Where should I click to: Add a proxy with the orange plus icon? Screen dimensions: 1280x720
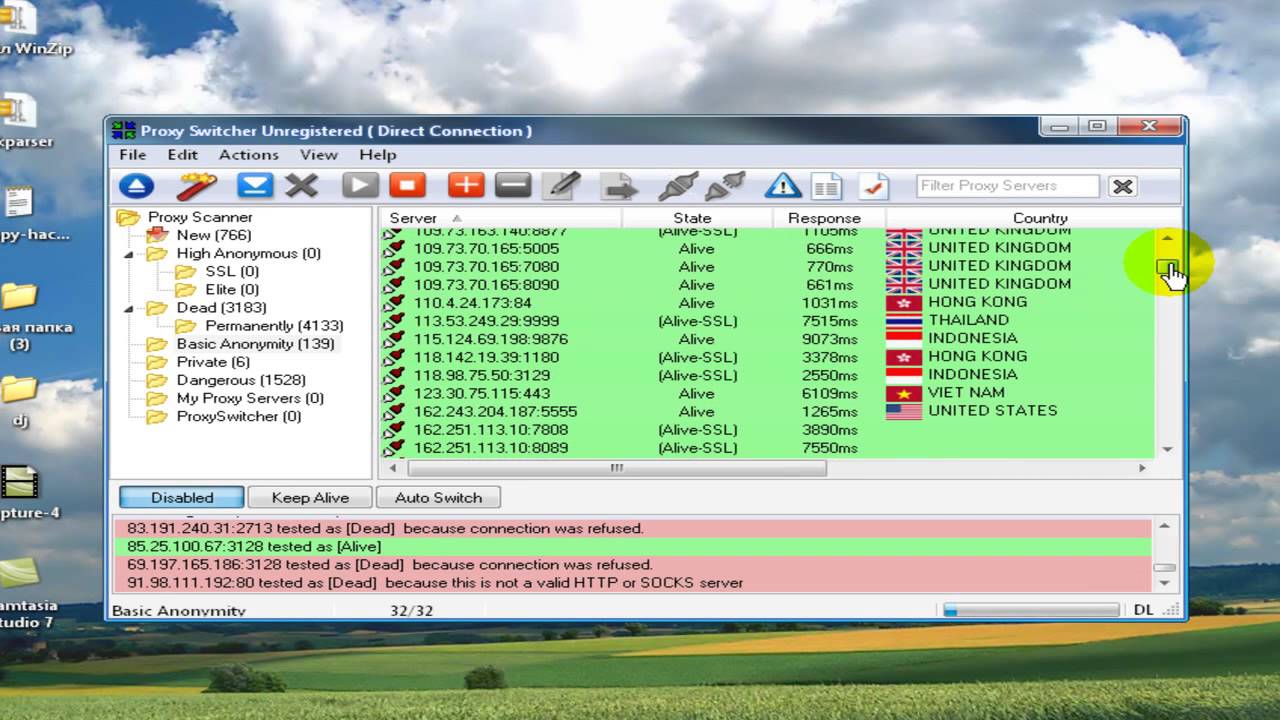point(466,186)
